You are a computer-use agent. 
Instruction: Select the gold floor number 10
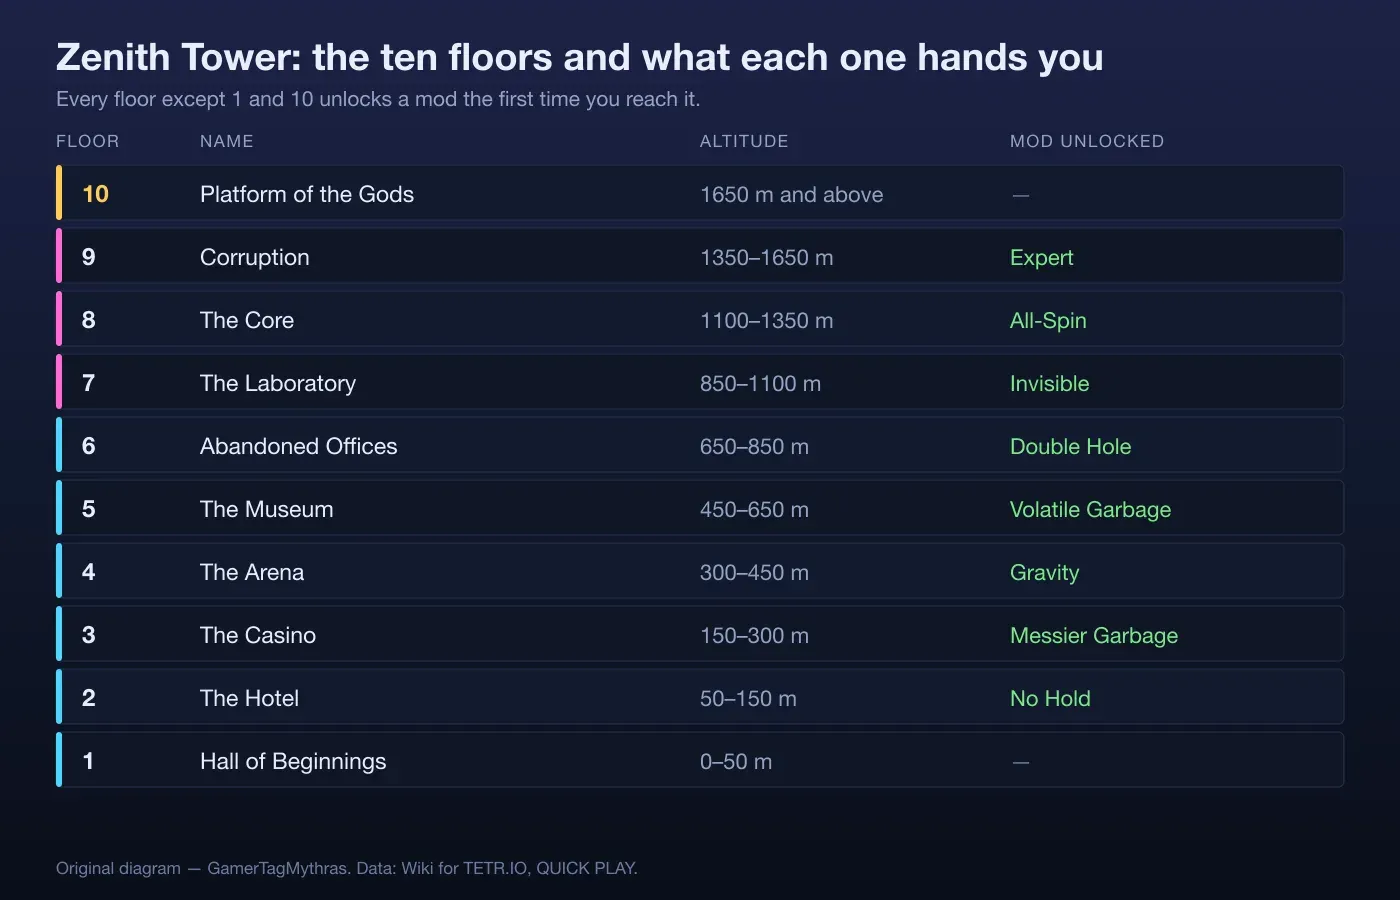pos(95,194)
